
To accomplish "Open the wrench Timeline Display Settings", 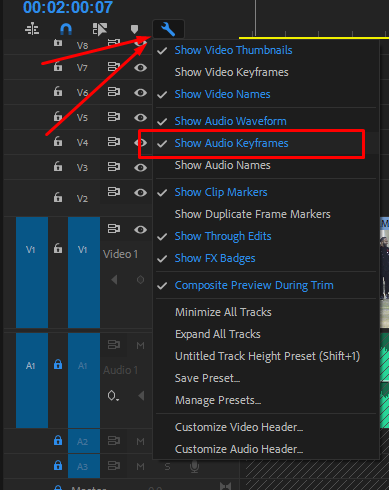I will tap(168, 29).
